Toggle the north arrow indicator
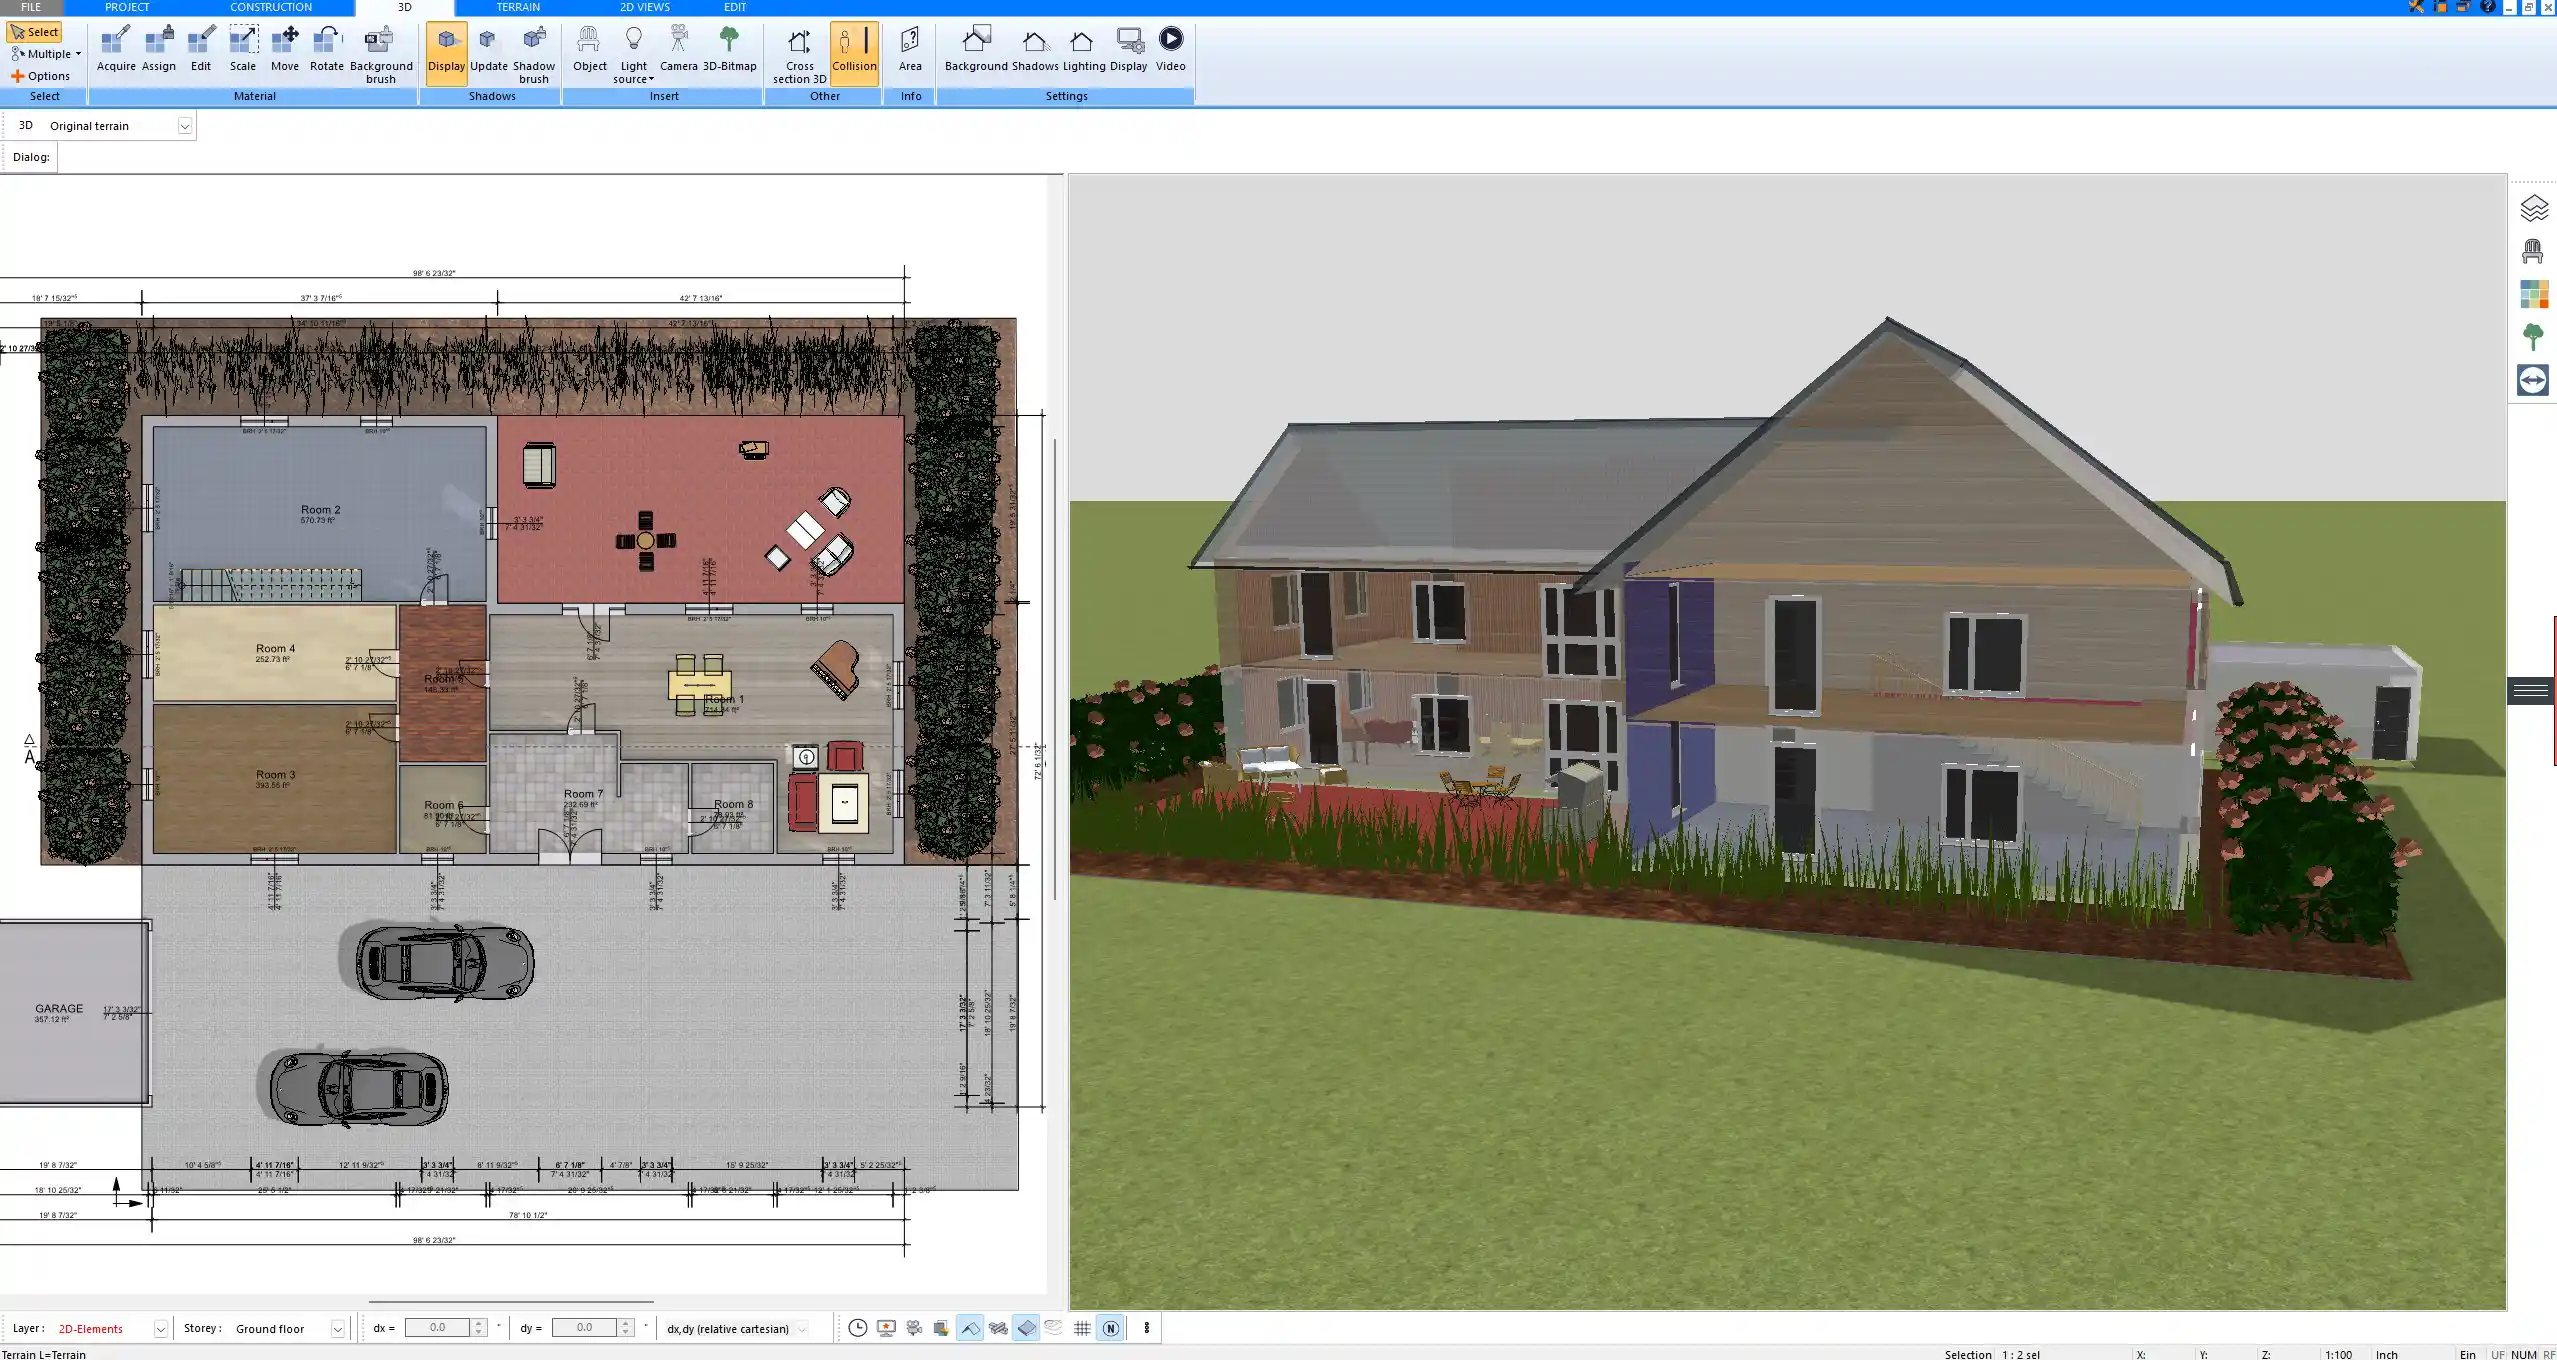The image size is (2557, 1360). coord(1110,1328)
